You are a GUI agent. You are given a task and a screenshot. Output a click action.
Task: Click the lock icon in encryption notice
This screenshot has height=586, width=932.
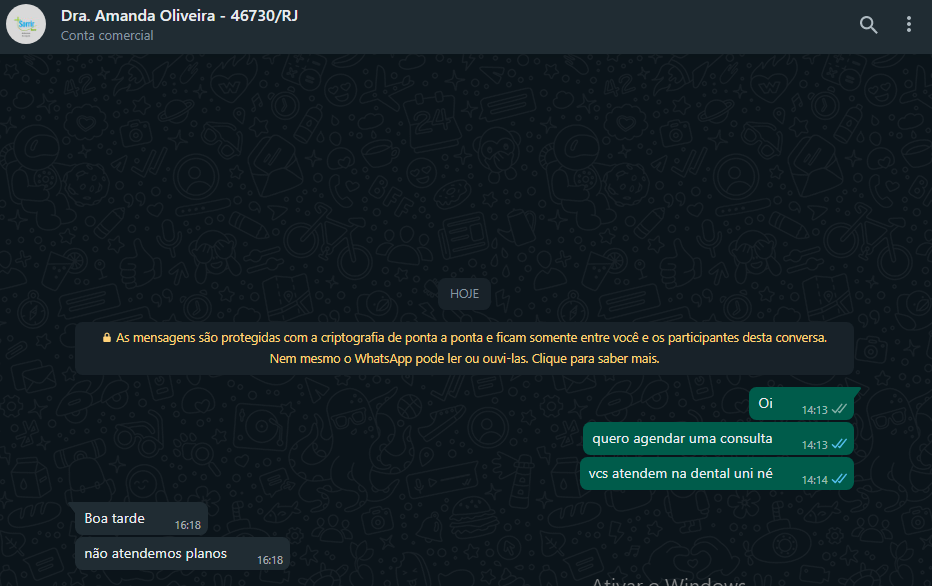[x=107, y=338]
